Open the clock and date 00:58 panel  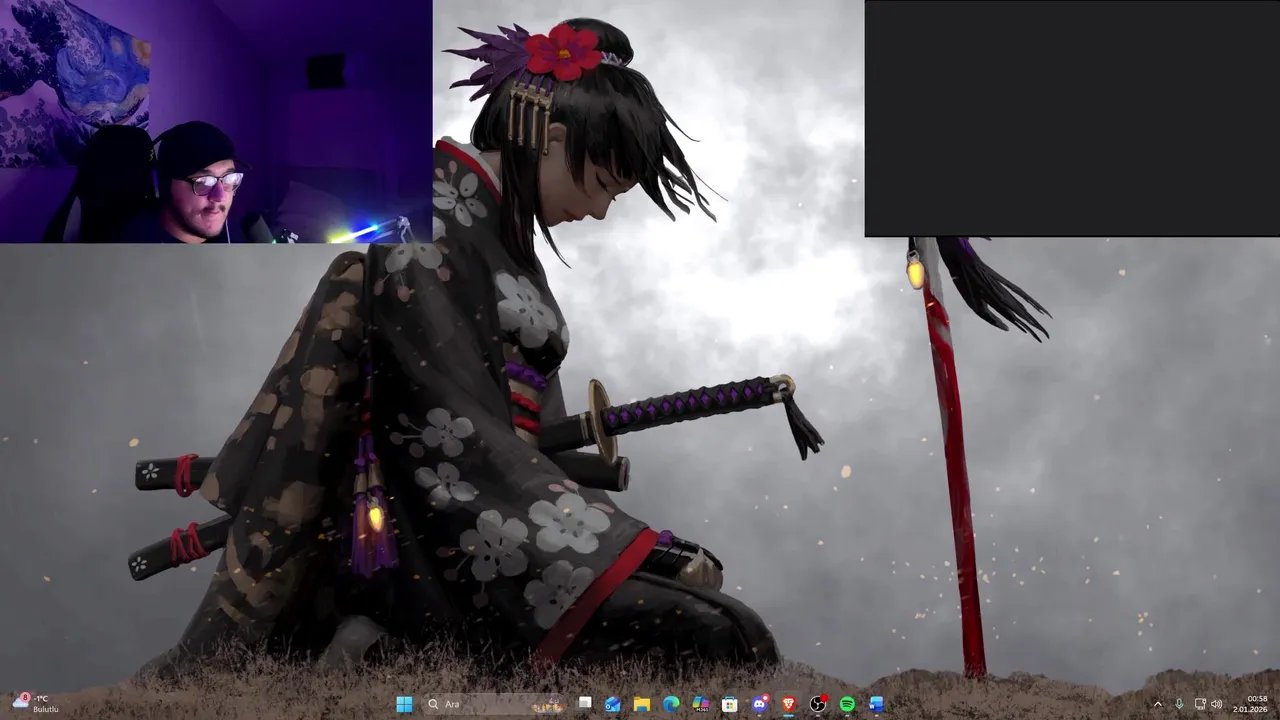click(x=1251, y=704)
